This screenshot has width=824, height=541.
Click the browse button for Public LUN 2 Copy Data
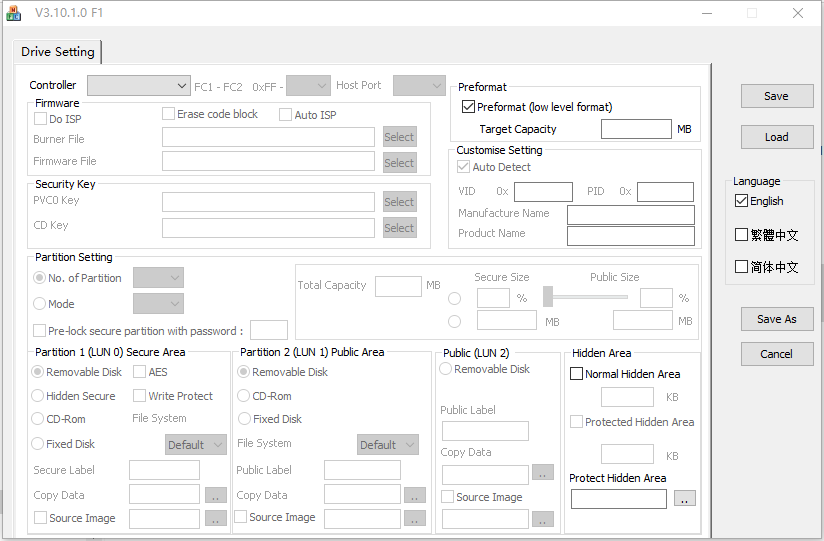[x=542, y=472]
